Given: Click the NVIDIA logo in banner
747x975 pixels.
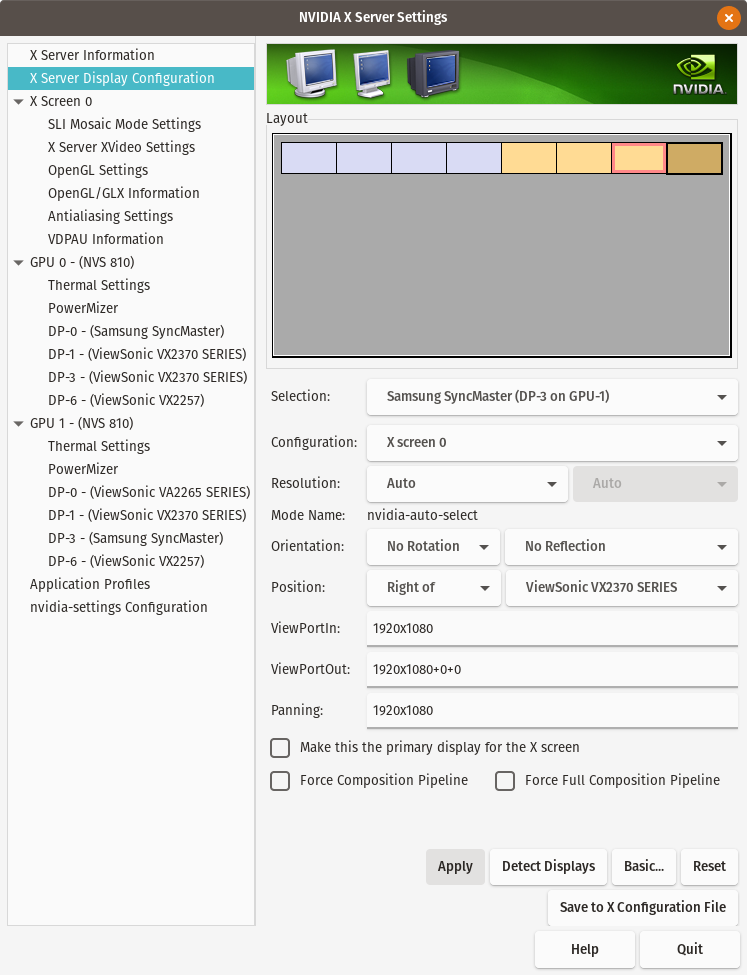Looking at the screenshot, I should pyautogui.click(x=698, y=75).
